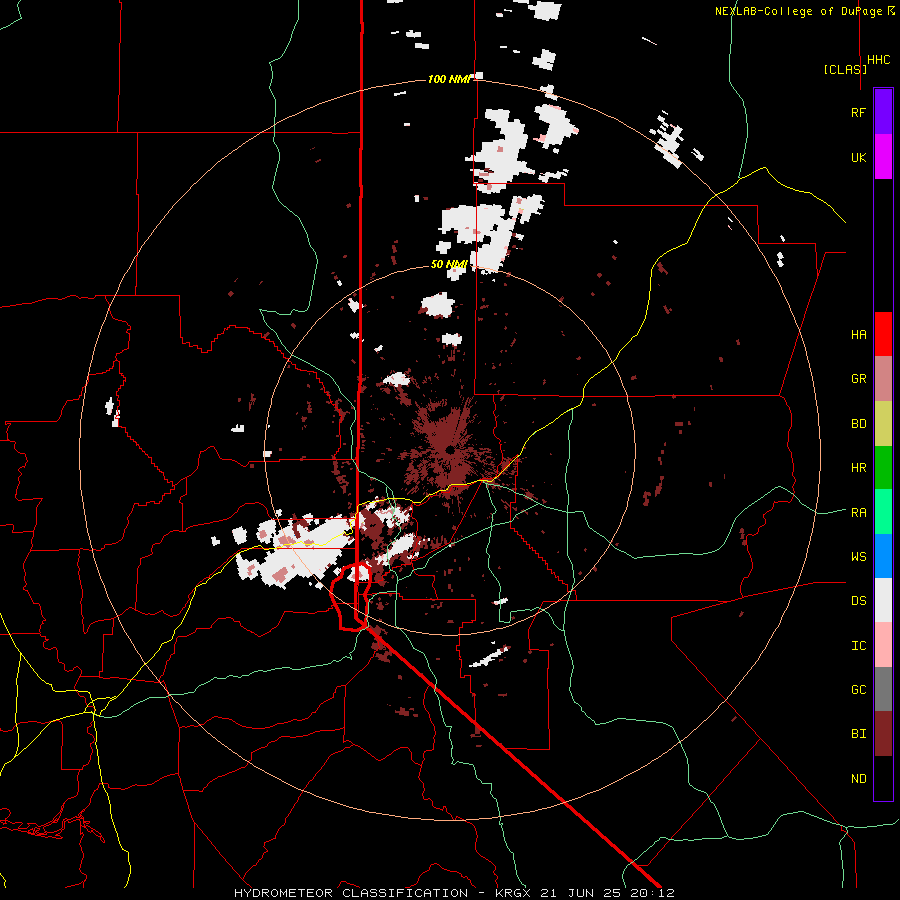Click the 'HYDROMETEOR CLASSIFICATION' title text
This screenshot has height=900, width=900.
pyautogui.click(x=351, y=893)
